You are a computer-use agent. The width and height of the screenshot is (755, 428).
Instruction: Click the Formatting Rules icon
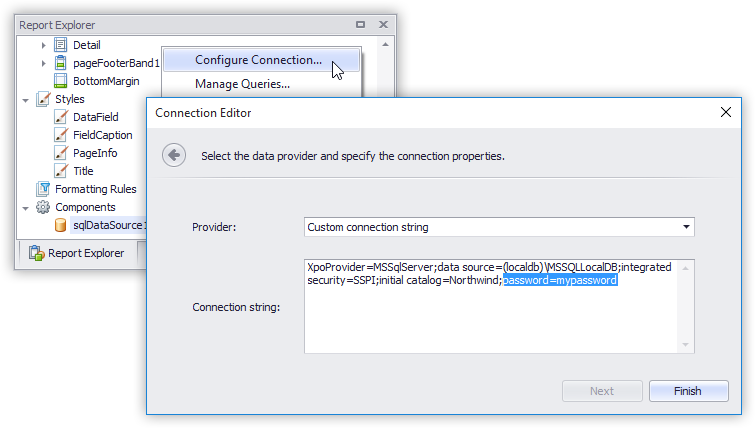[43, 189]
